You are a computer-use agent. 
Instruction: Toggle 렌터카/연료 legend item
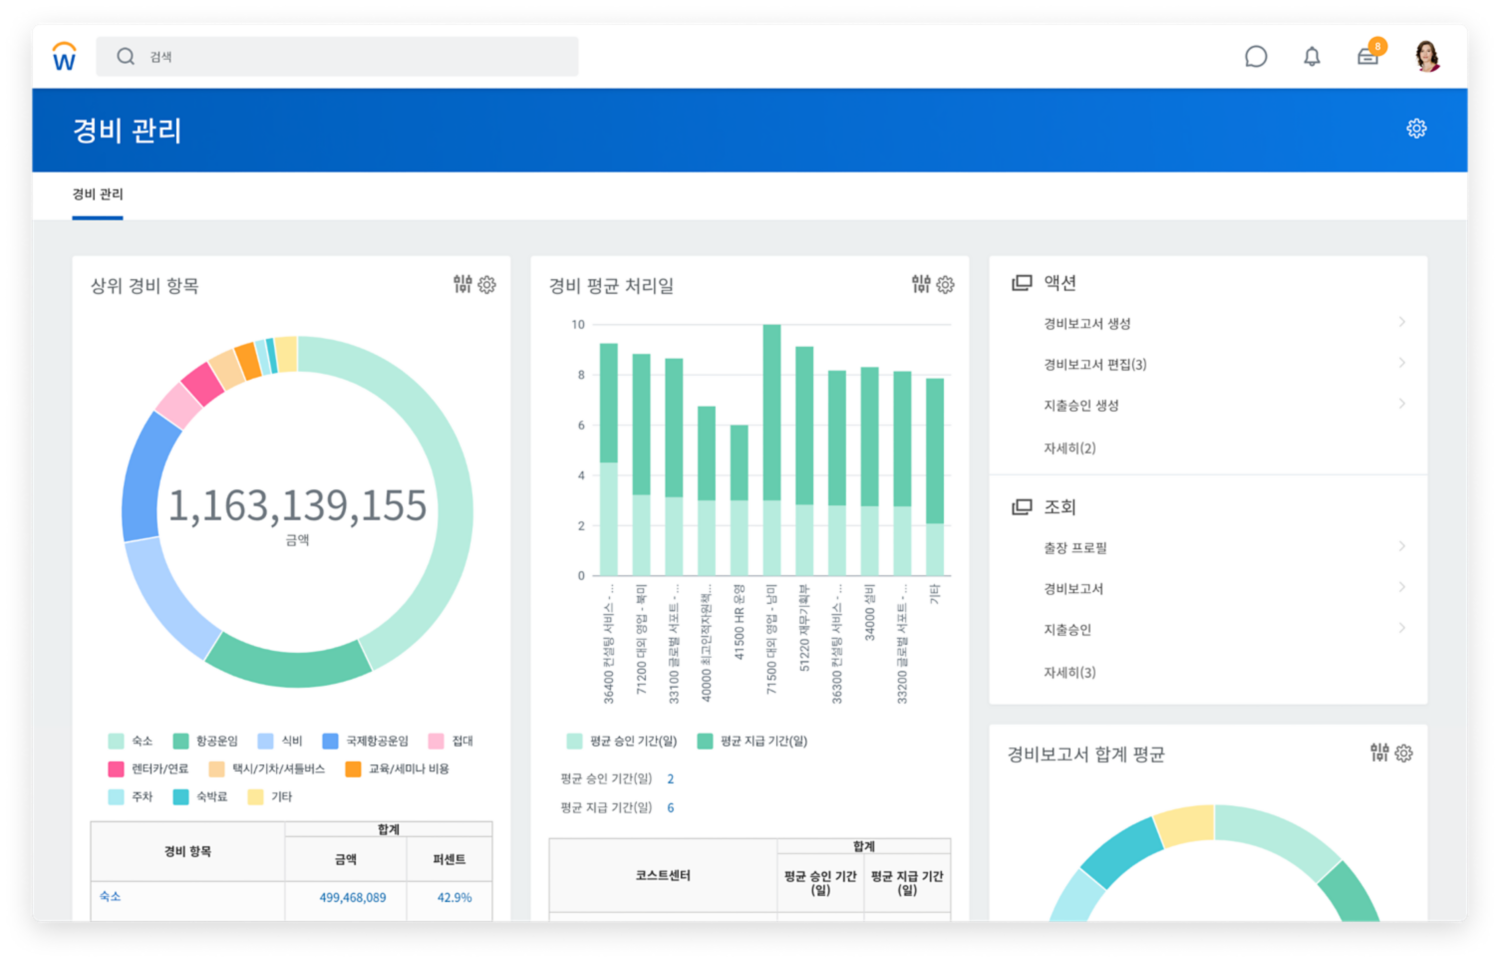[148, 769]
